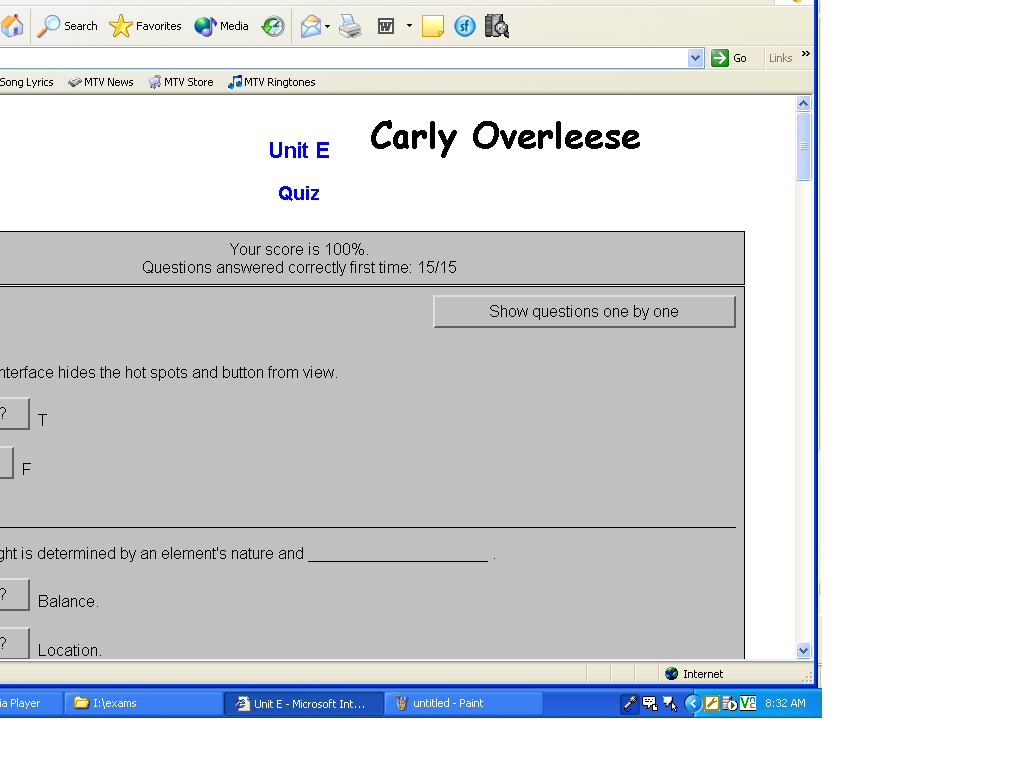The width and height of the screenshot is (1024, 768).
Task: Open the Mail button dropdown arrow
Action: [x=327, y=26]
